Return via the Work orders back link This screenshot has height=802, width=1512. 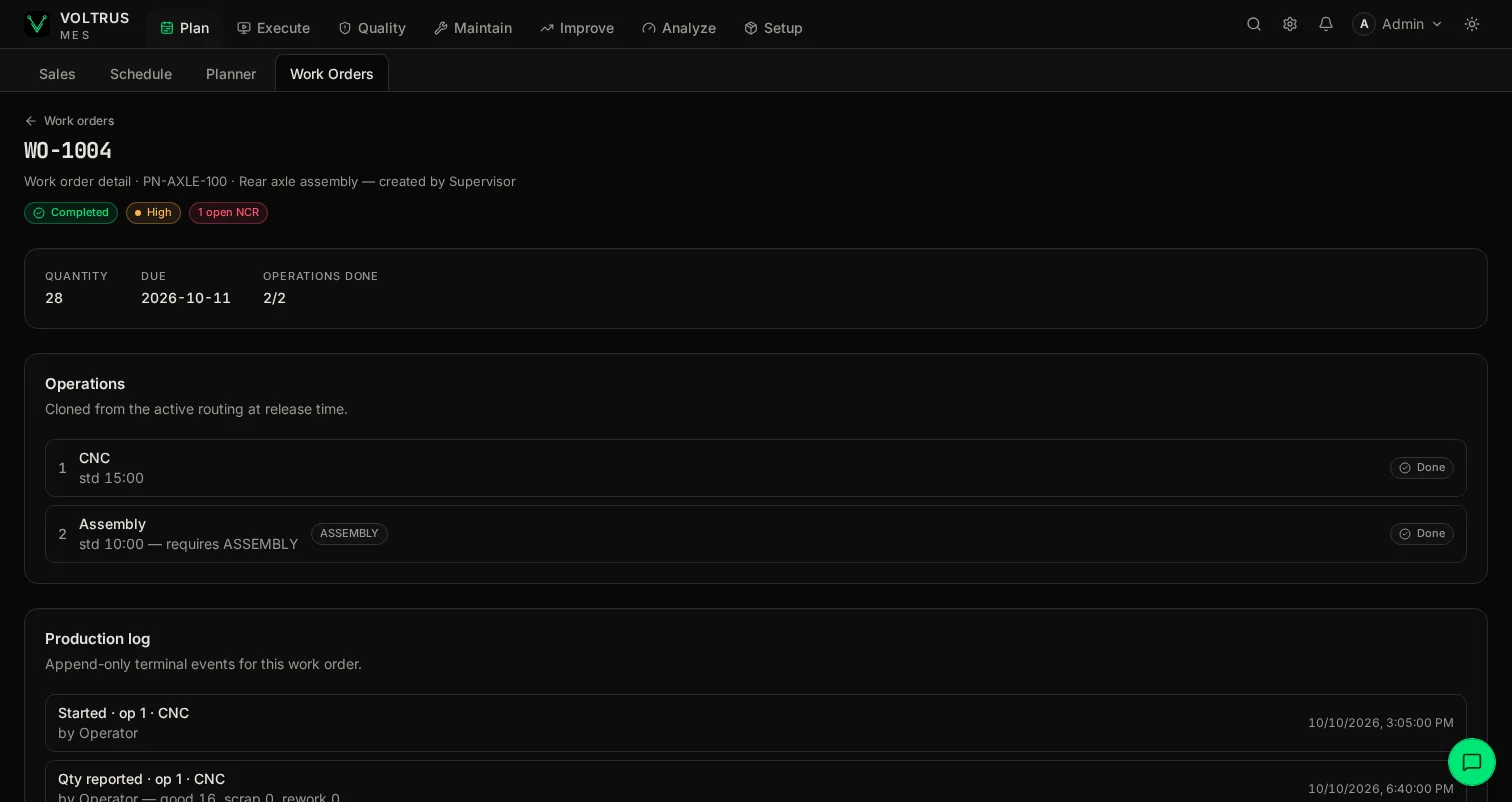(69, 121)
